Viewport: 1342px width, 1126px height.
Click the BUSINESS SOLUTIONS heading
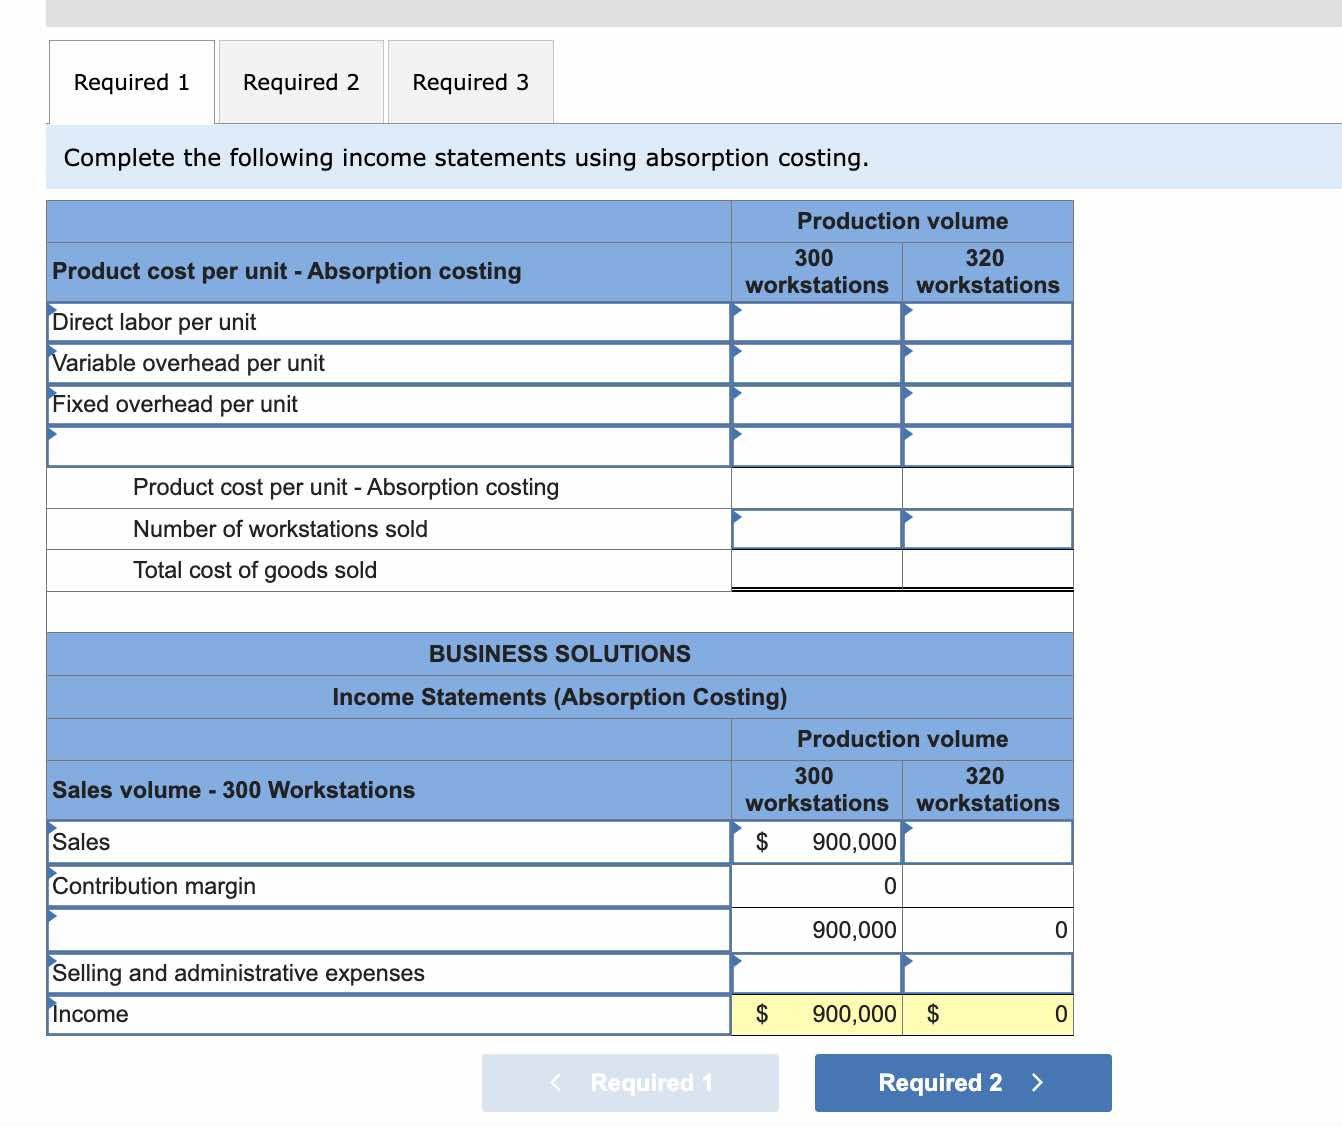560,654
